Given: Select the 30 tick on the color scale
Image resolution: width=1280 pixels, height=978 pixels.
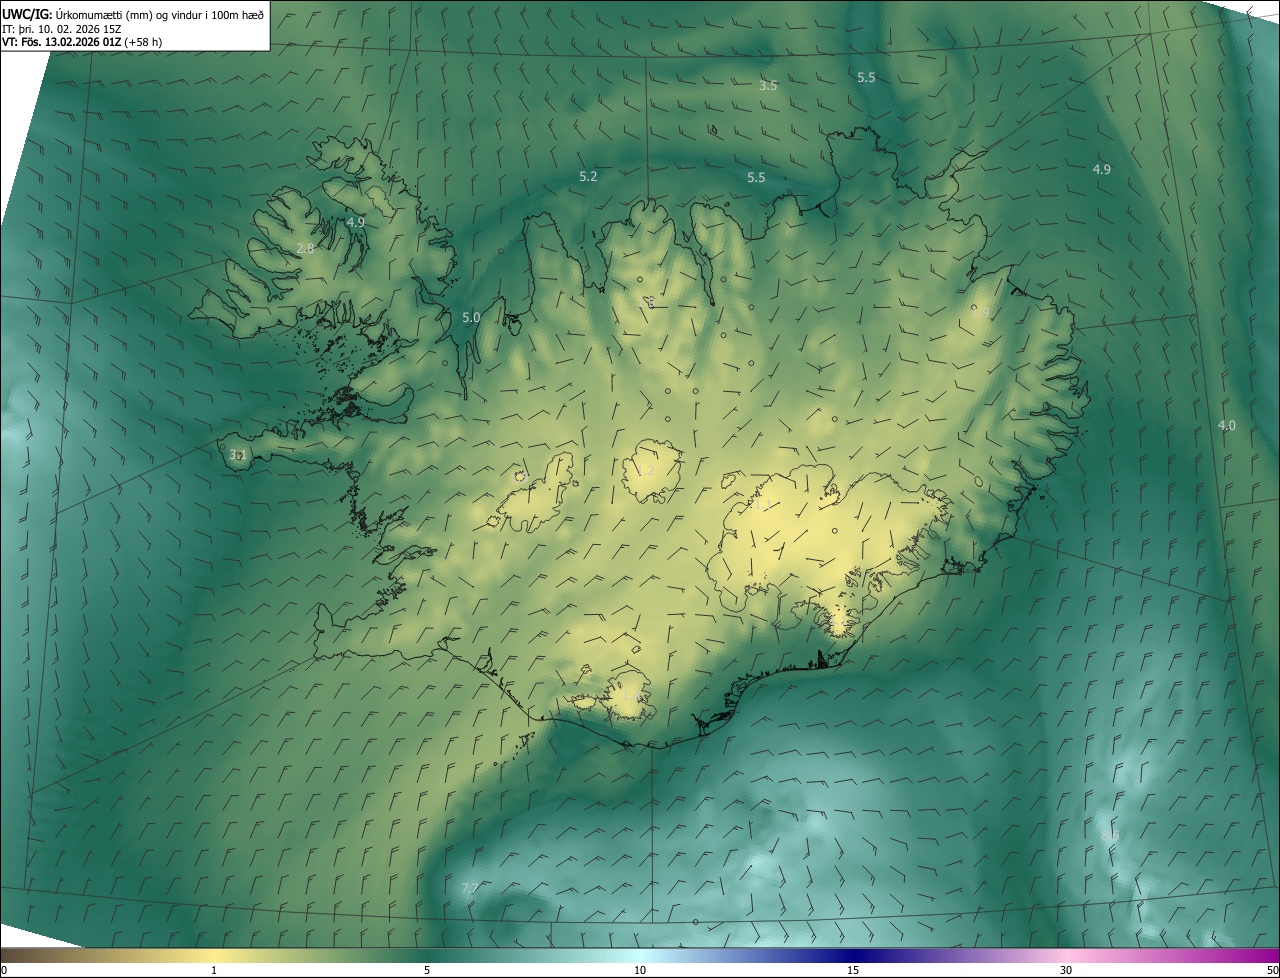Looking at the screenshot, I should pyautogui.click(x=1066, y=970).
